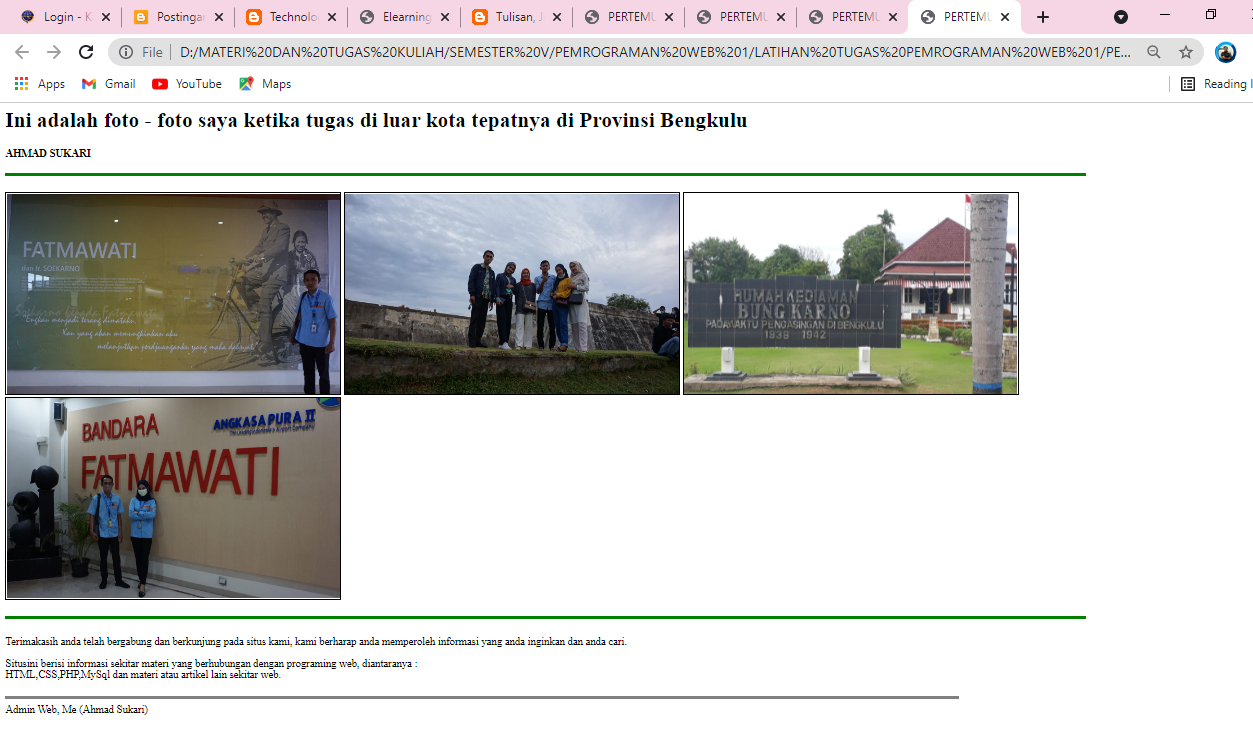Open Apps shortcut in bookmarks bar
The height and width of the screenshot is (749, 1253).
coord(40,84)
